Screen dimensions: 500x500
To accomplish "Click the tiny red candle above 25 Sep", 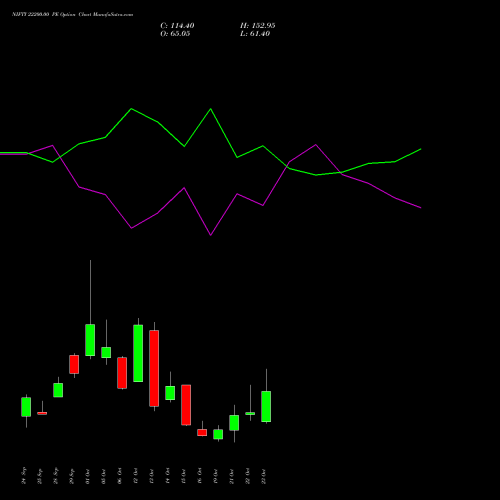I will click(x=42, y=413).
